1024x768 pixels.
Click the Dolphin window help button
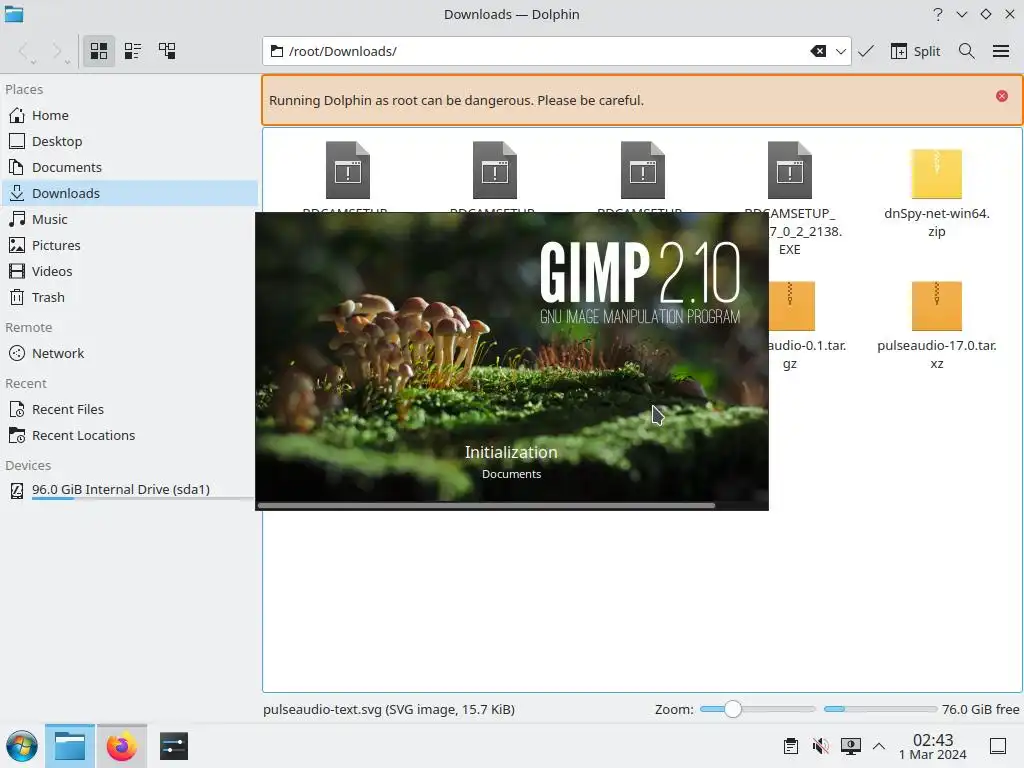[938, 14]
